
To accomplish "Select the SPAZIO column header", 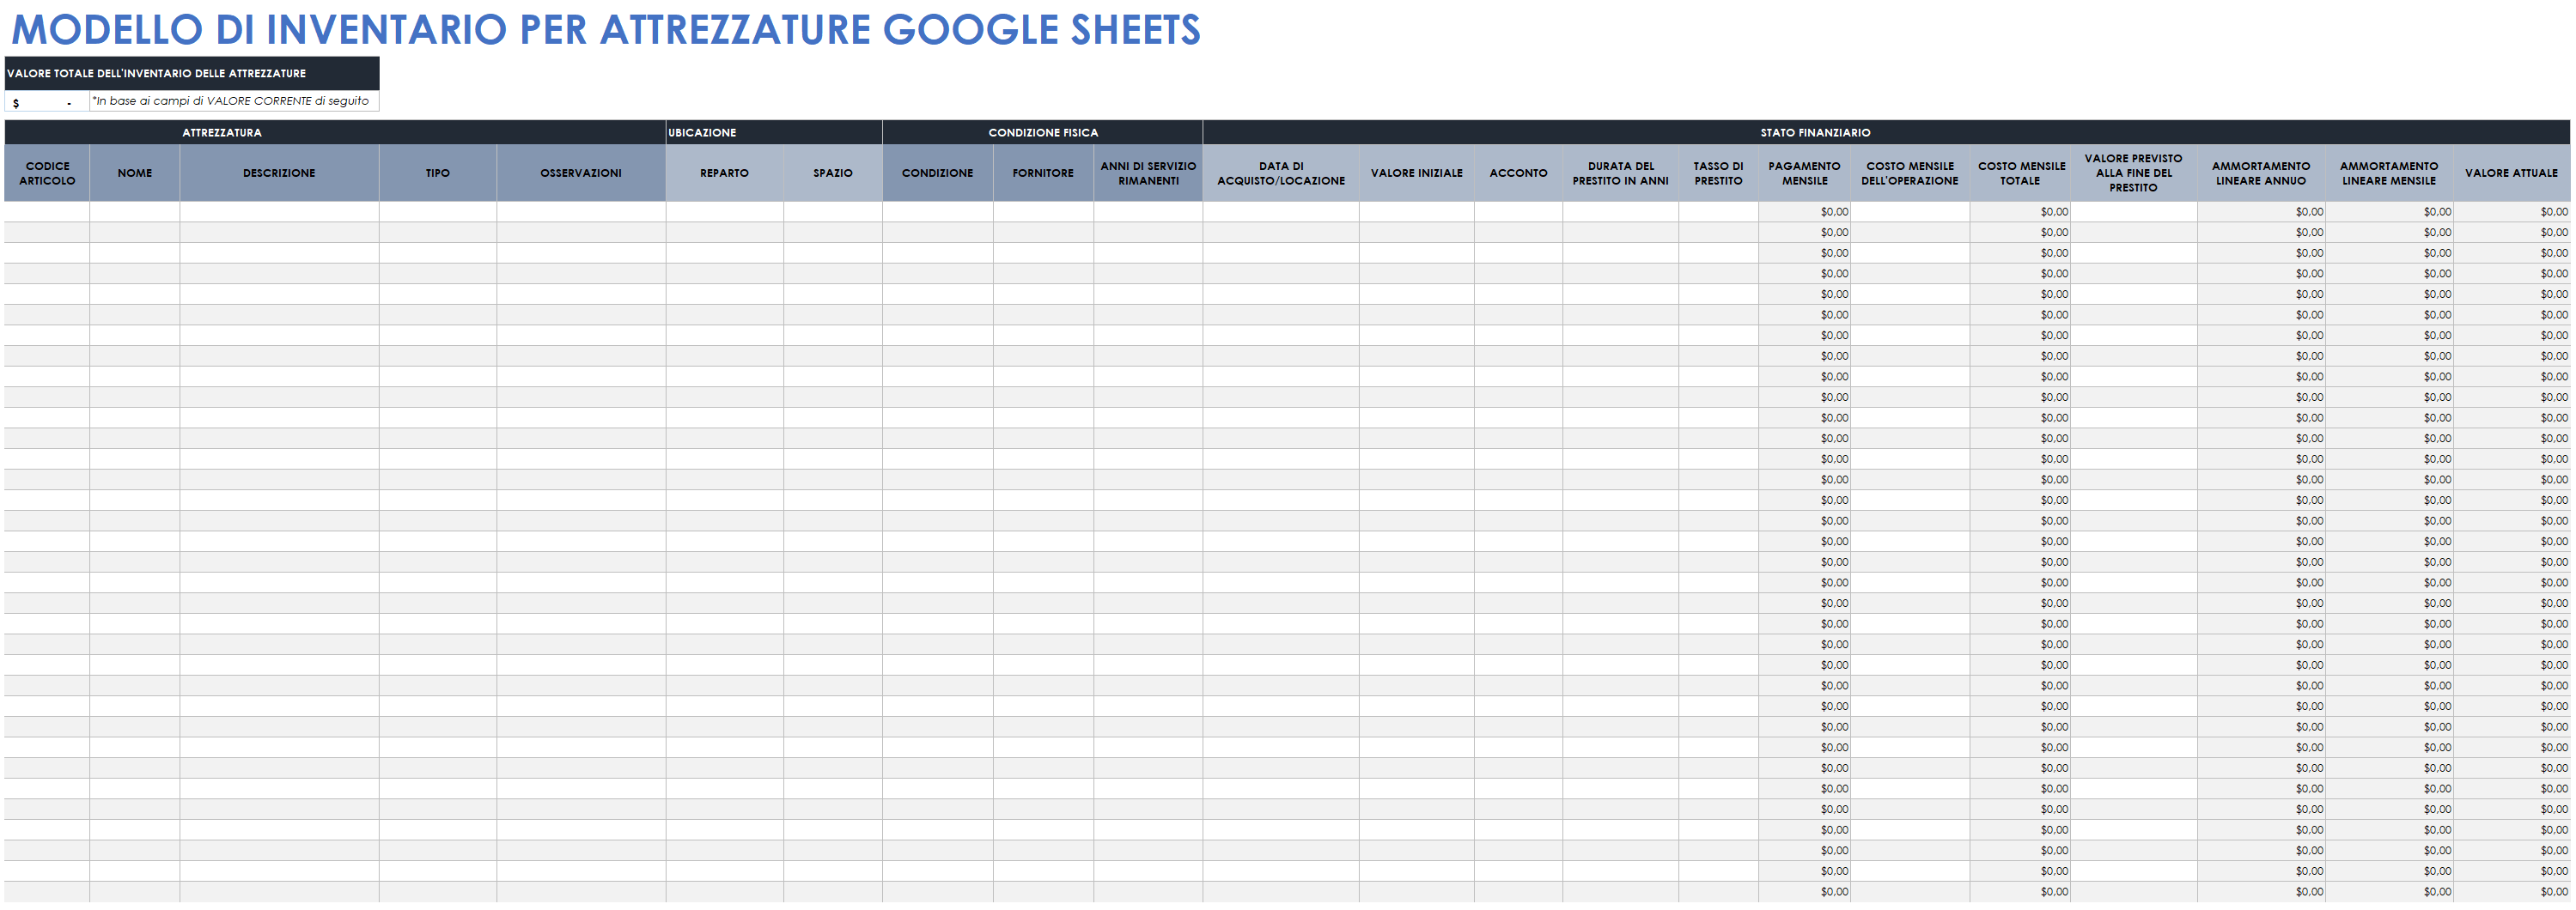I will tap(833, 173).
